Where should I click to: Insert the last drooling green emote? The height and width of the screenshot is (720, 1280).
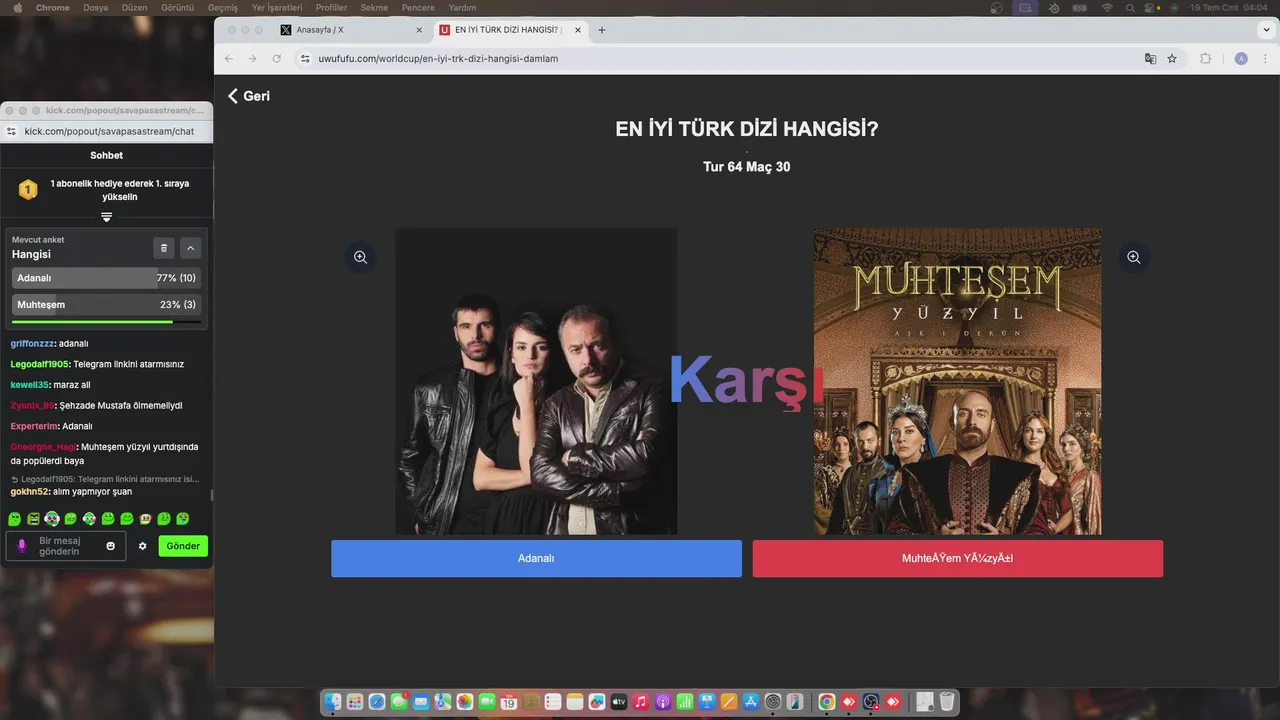[183, 519]
